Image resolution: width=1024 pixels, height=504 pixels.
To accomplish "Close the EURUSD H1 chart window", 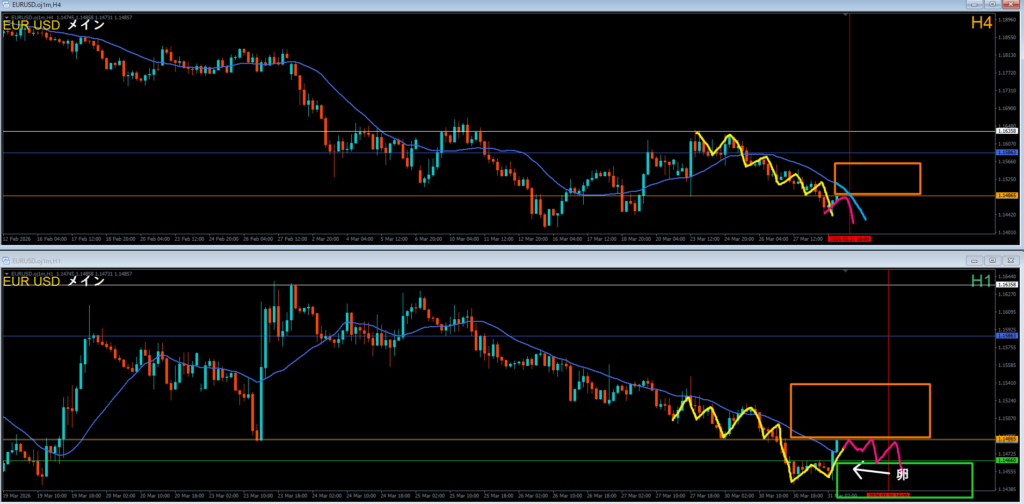I will pos(1010,261).
